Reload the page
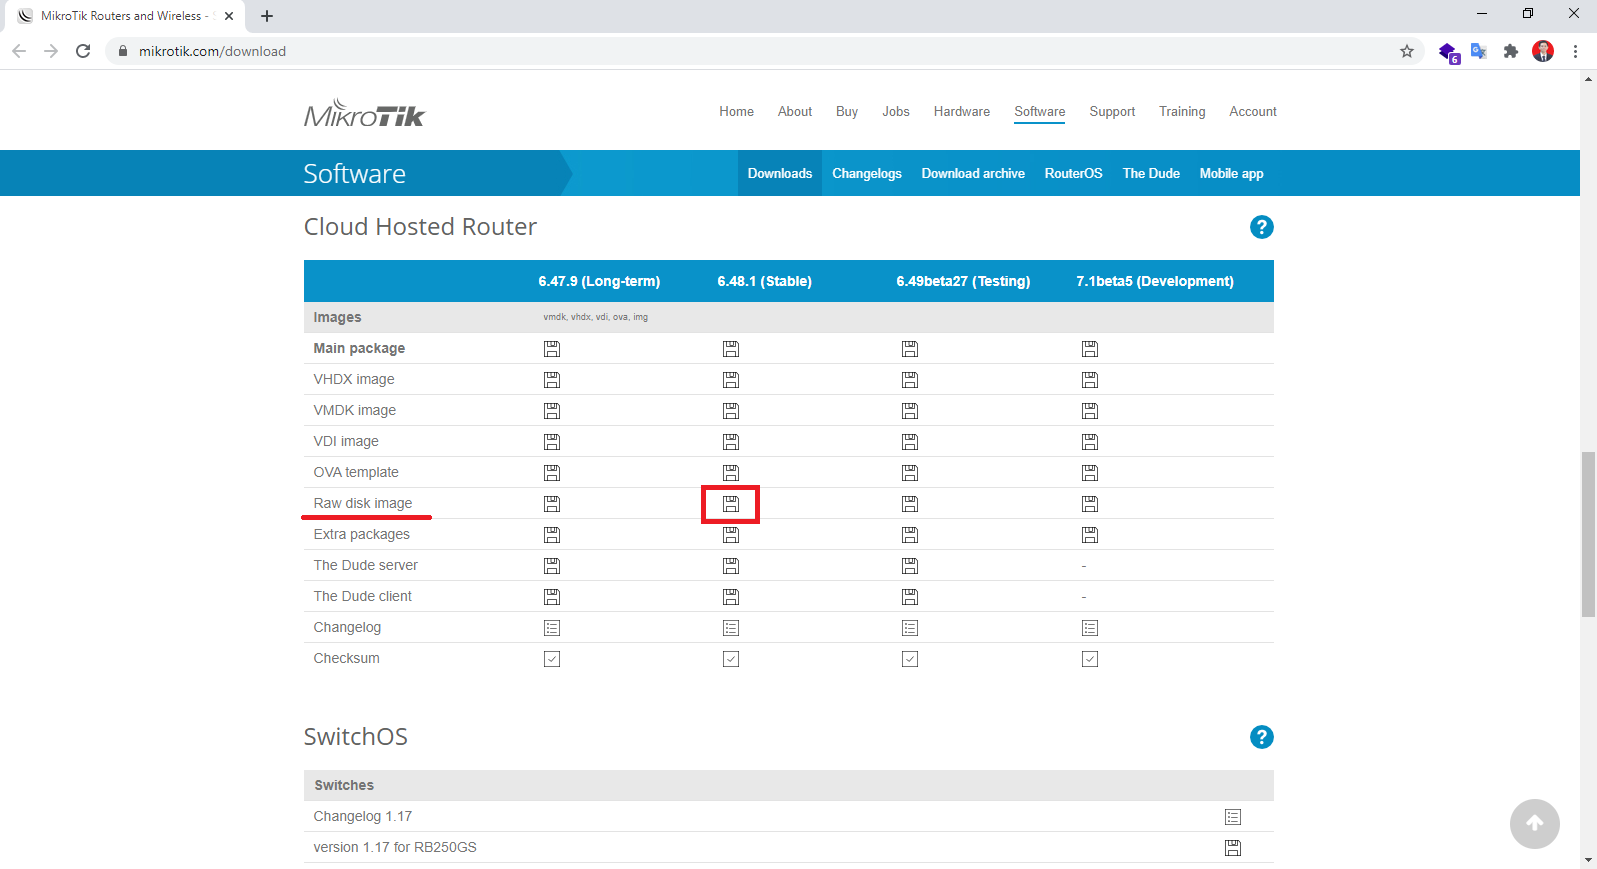The height and width of the screenshot is (869, 1597). (83, 51)
